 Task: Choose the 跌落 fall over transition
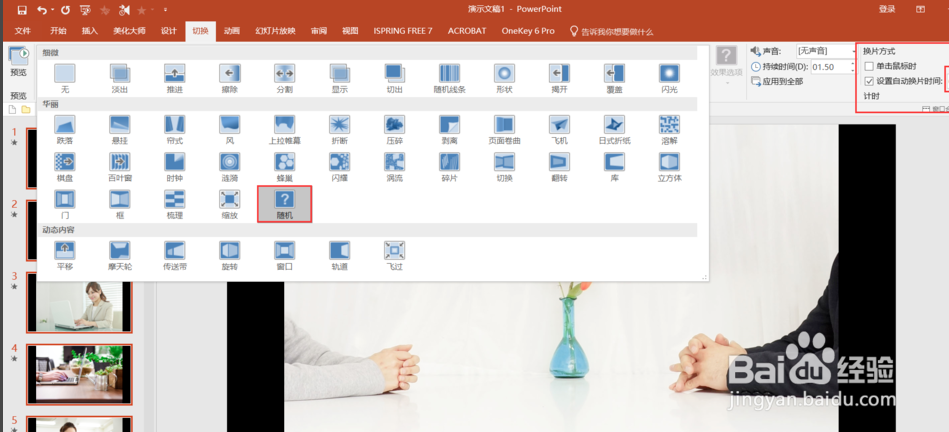click(x=65, y=129)
